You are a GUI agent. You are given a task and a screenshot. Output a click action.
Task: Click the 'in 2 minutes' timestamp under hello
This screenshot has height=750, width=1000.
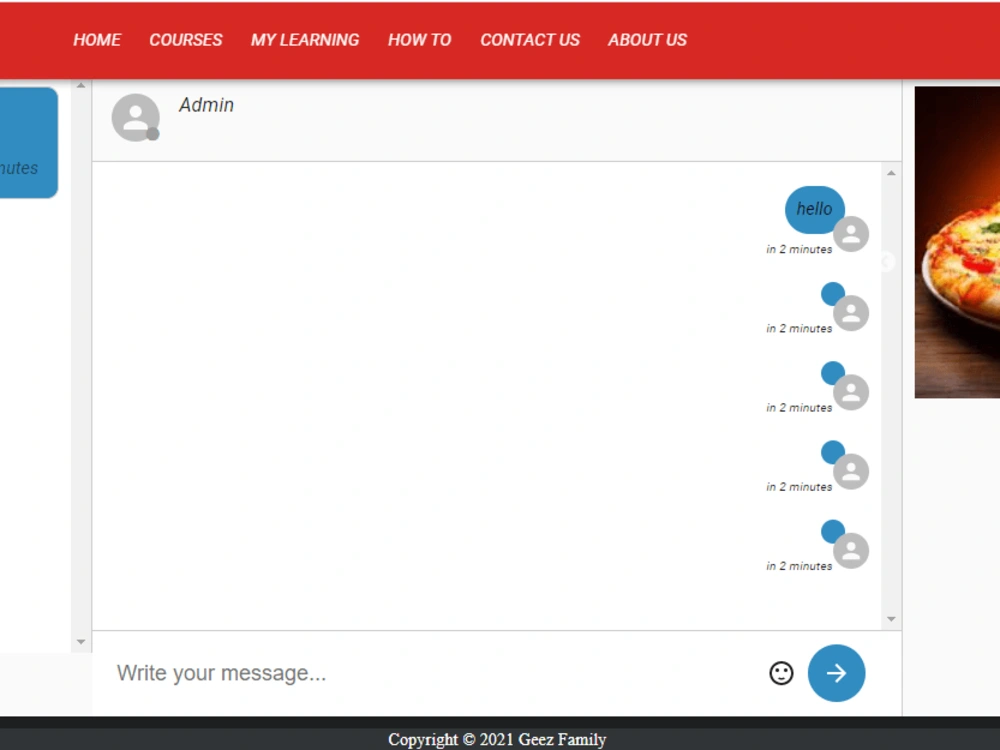[799, 249]
